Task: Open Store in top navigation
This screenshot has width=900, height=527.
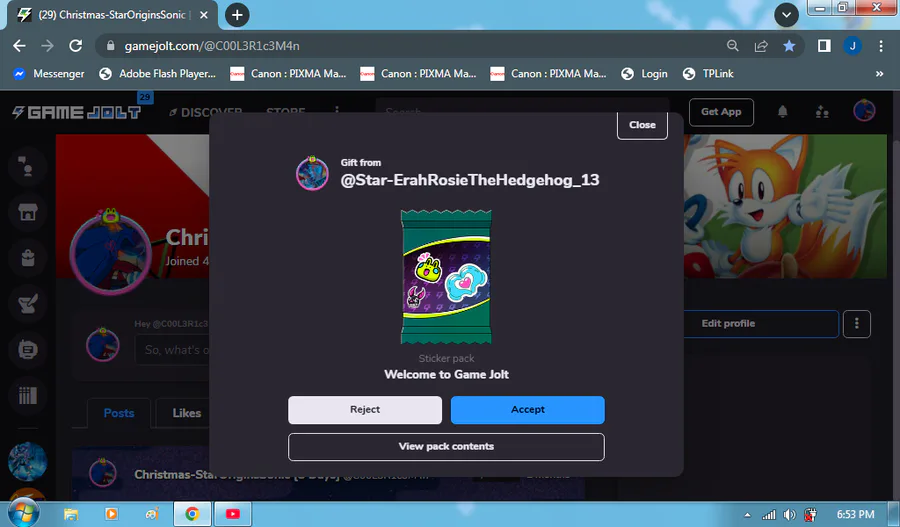Action: [x=285, y=111]
